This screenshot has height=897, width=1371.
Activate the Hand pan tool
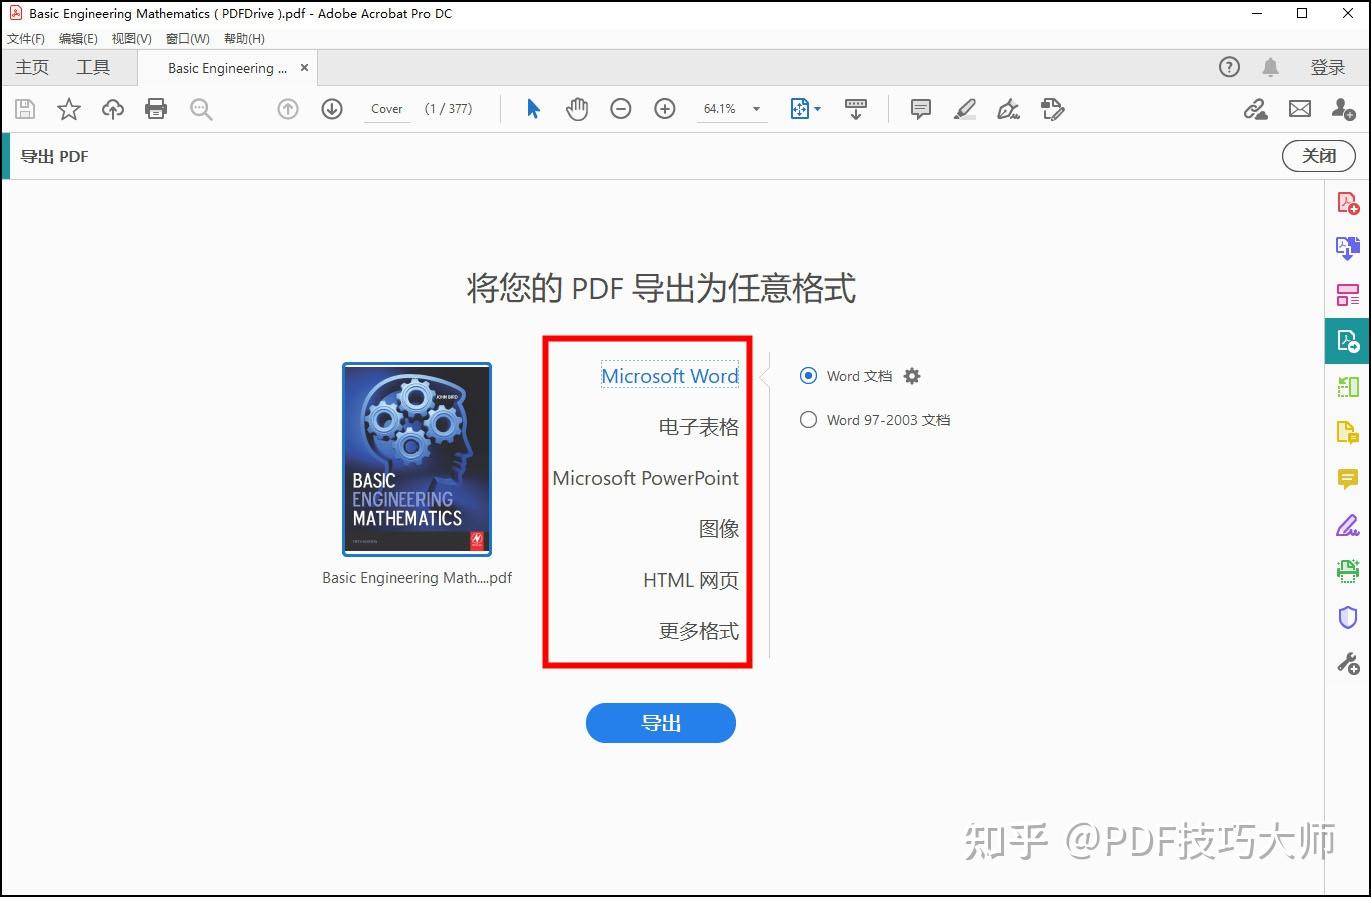tap(577, 109)
